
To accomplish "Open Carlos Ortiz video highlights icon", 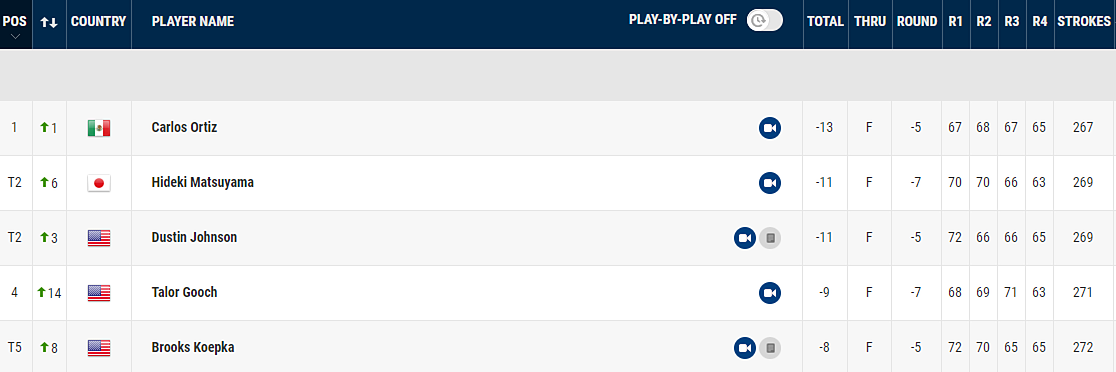I will [769, 128].
